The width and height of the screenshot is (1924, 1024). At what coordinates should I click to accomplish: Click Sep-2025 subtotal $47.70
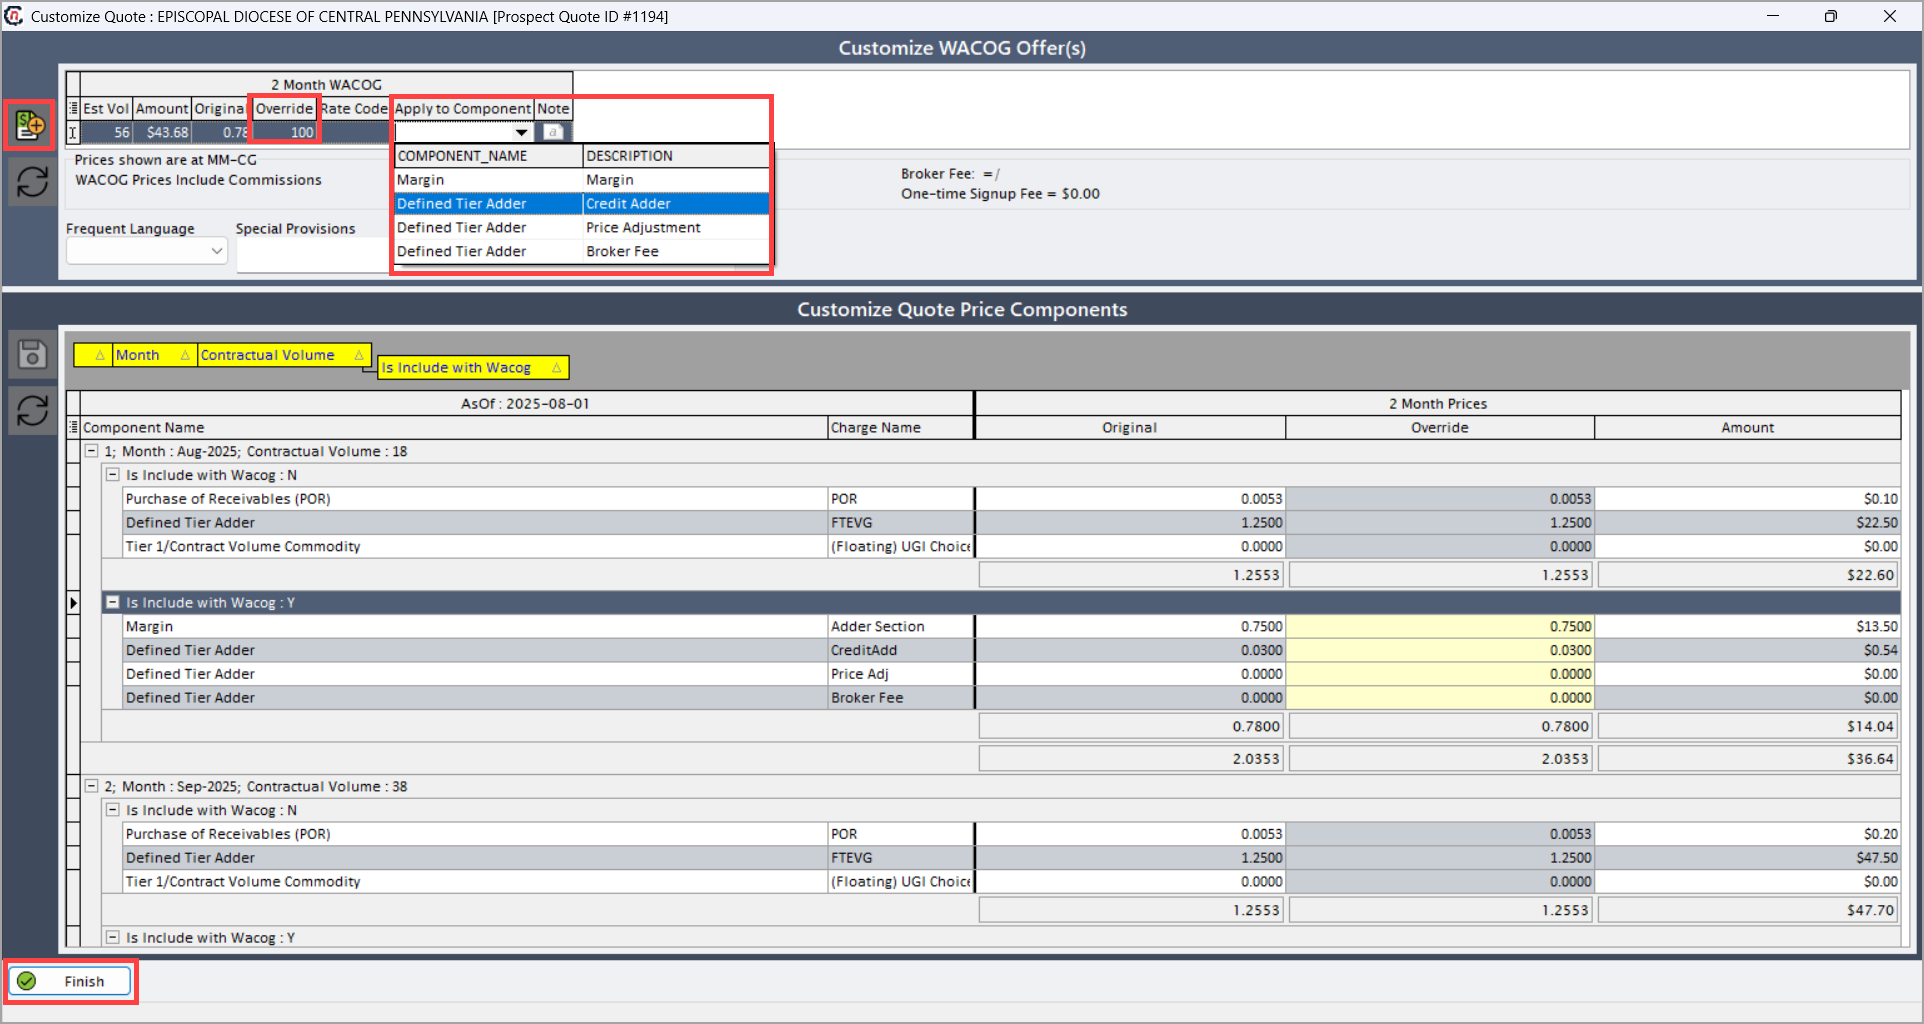coord(1747,910)
